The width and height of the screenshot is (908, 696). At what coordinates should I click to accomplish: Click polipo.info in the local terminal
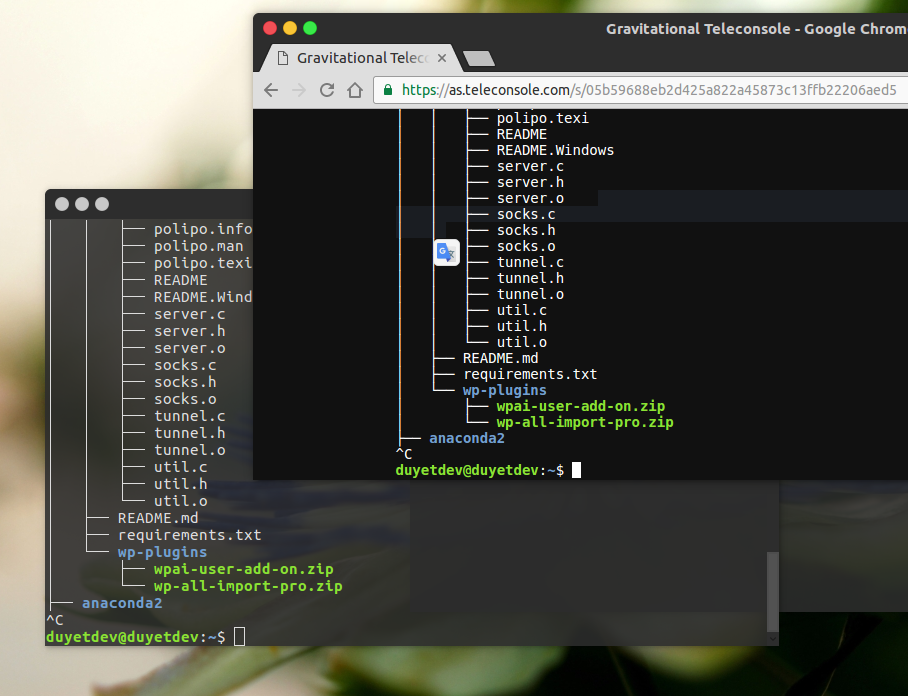point(203,229)
